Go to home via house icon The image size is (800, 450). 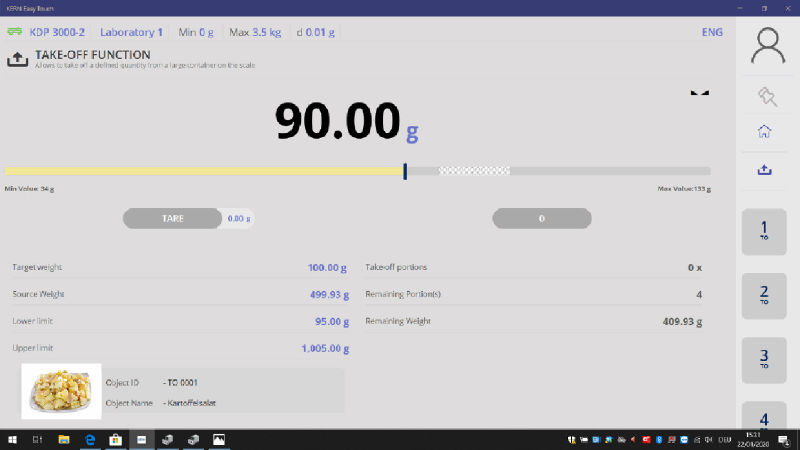(765, 131)
